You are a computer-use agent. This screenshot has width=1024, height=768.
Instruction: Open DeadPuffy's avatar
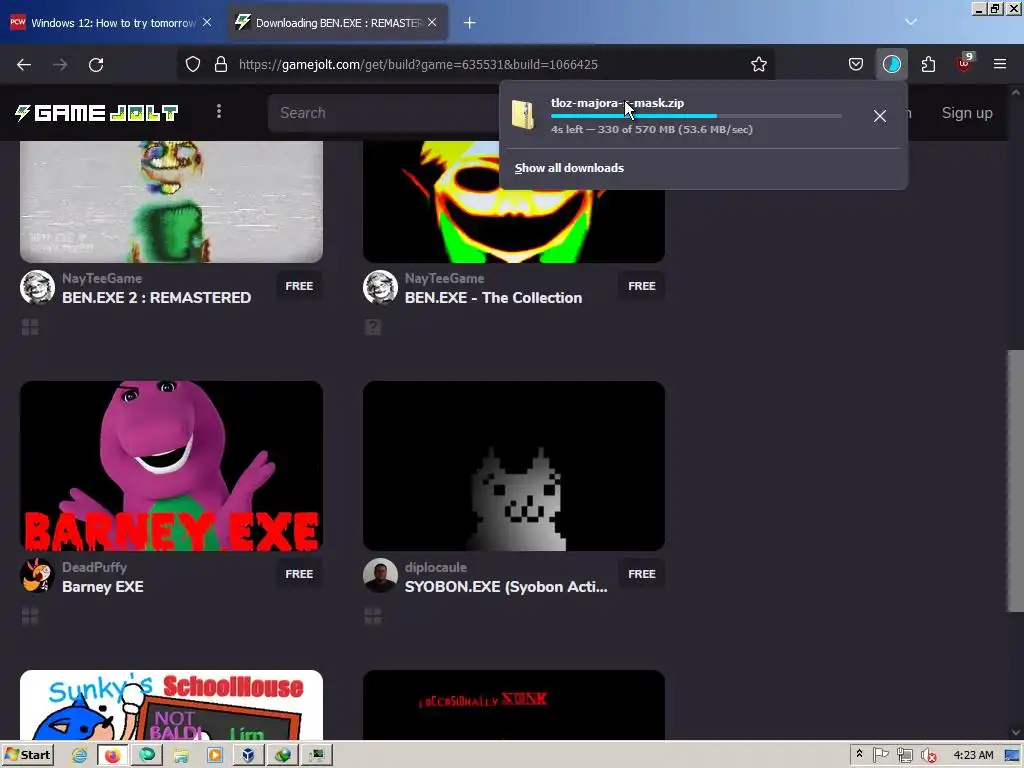[x=37, y=575]
